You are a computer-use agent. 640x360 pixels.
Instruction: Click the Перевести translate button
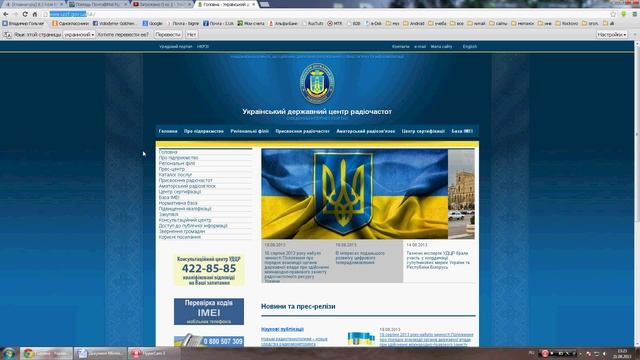coord(168,35)
